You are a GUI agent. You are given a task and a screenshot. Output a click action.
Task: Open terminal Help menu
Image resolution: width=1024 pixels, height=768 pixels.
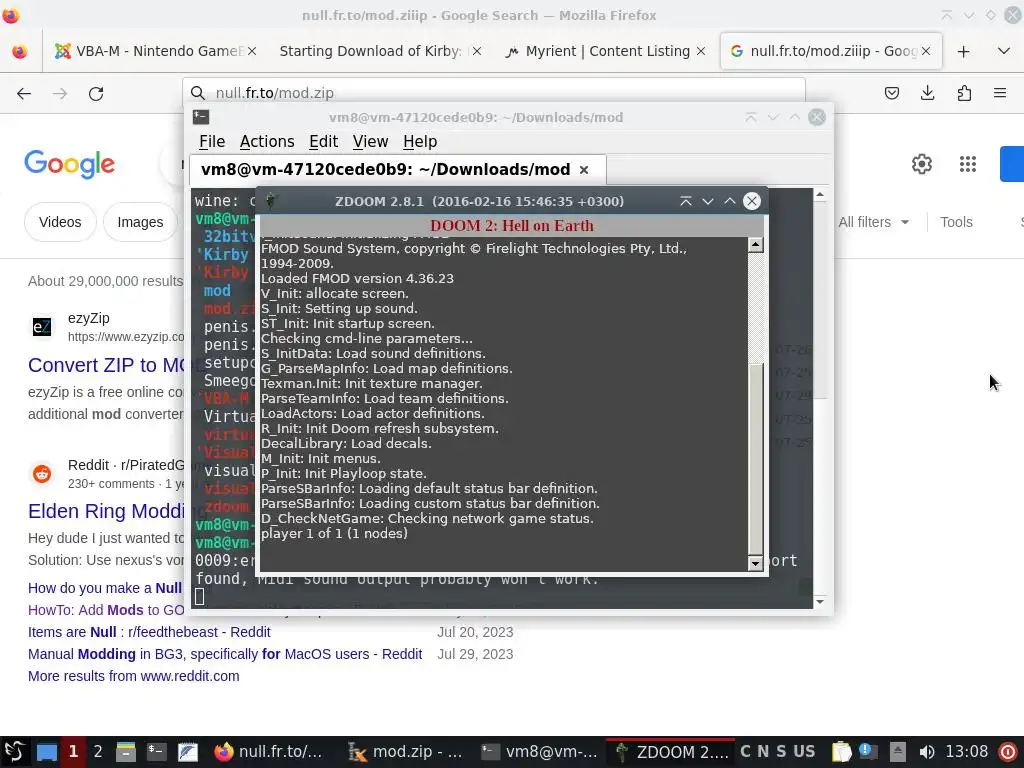click(x=420, y=142)
